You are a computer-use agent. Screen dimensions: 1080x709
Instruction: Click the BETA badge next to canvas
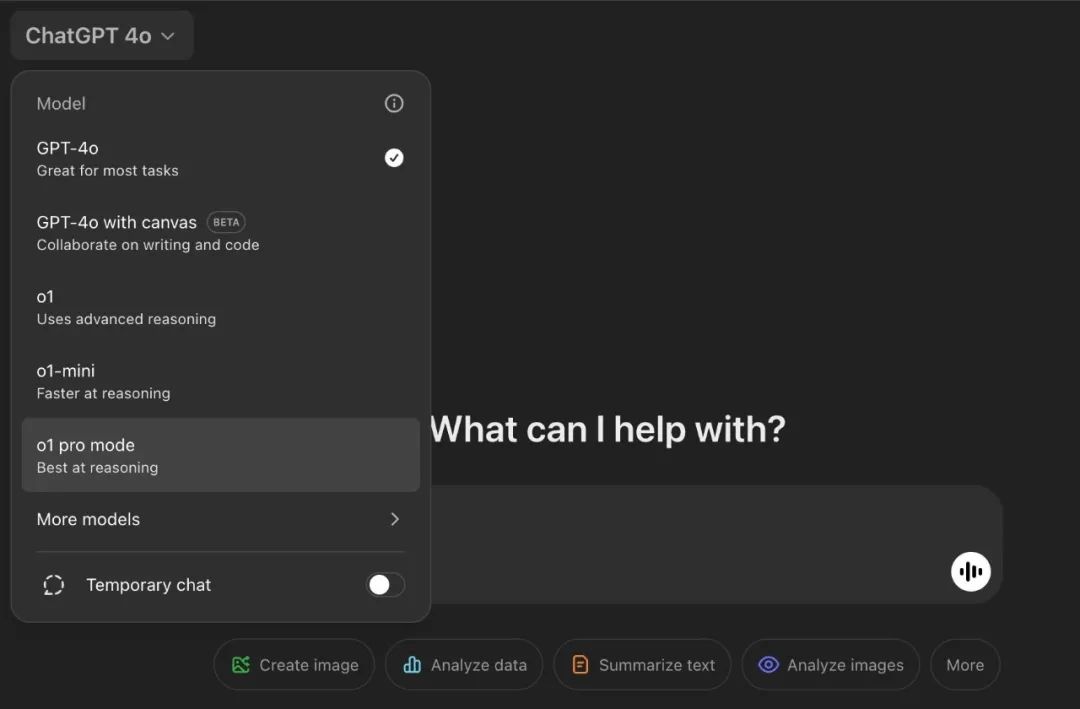click(x=226, y=222)
